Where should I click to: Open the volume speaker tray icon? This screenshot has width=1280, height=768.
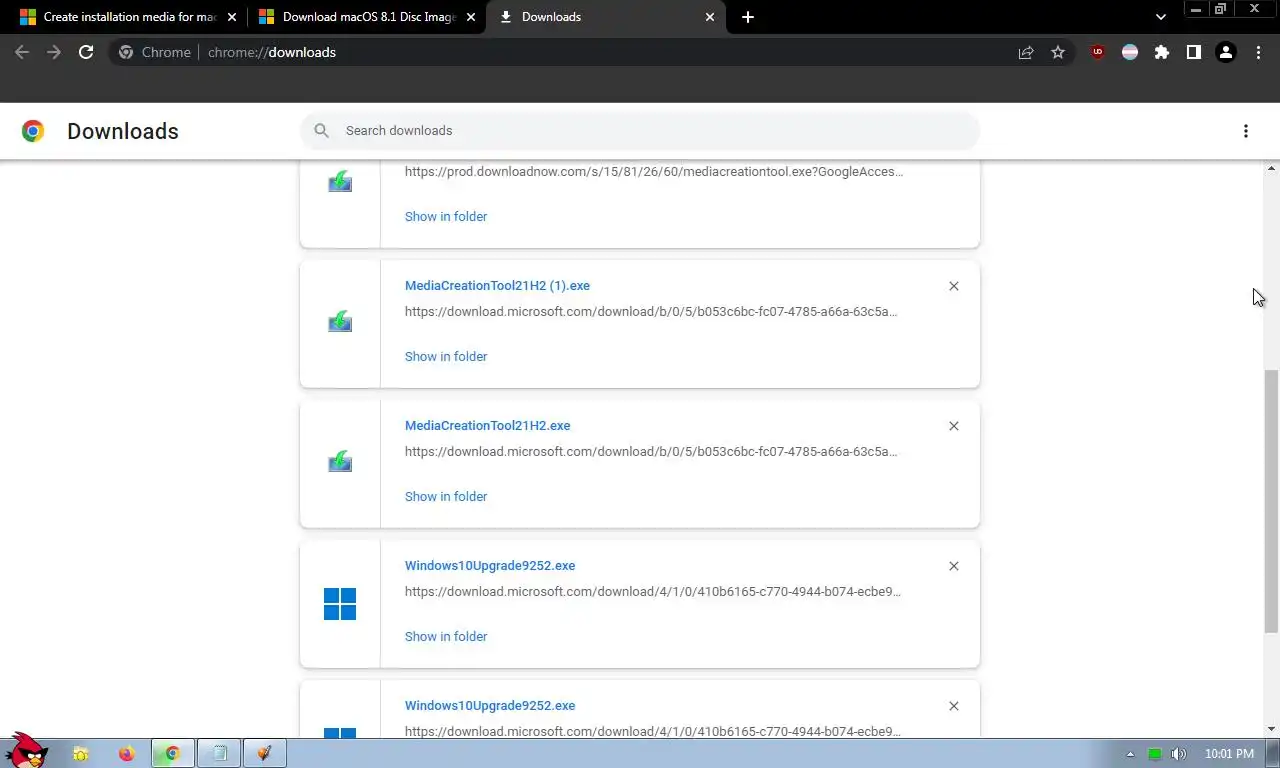(x=1179, y=754)
